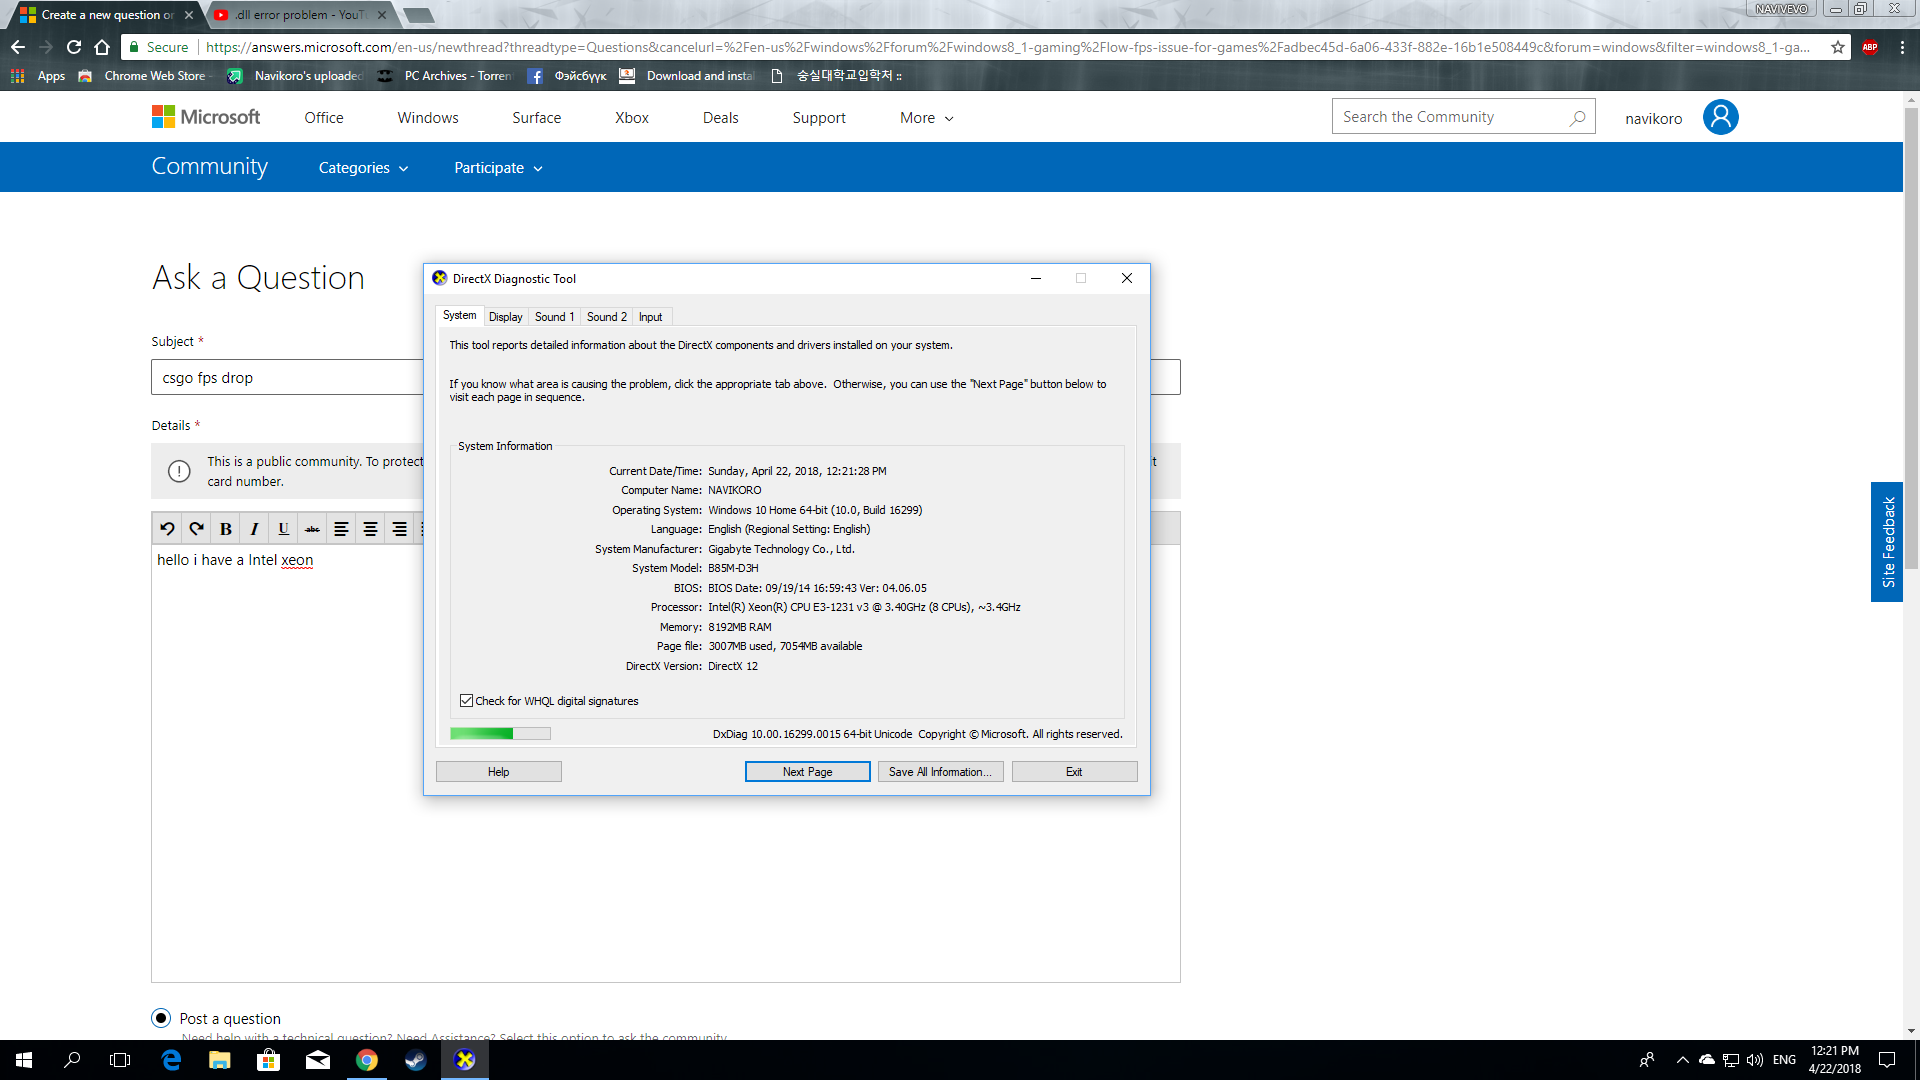Align text left in editor toolbar

click(341, 529)
